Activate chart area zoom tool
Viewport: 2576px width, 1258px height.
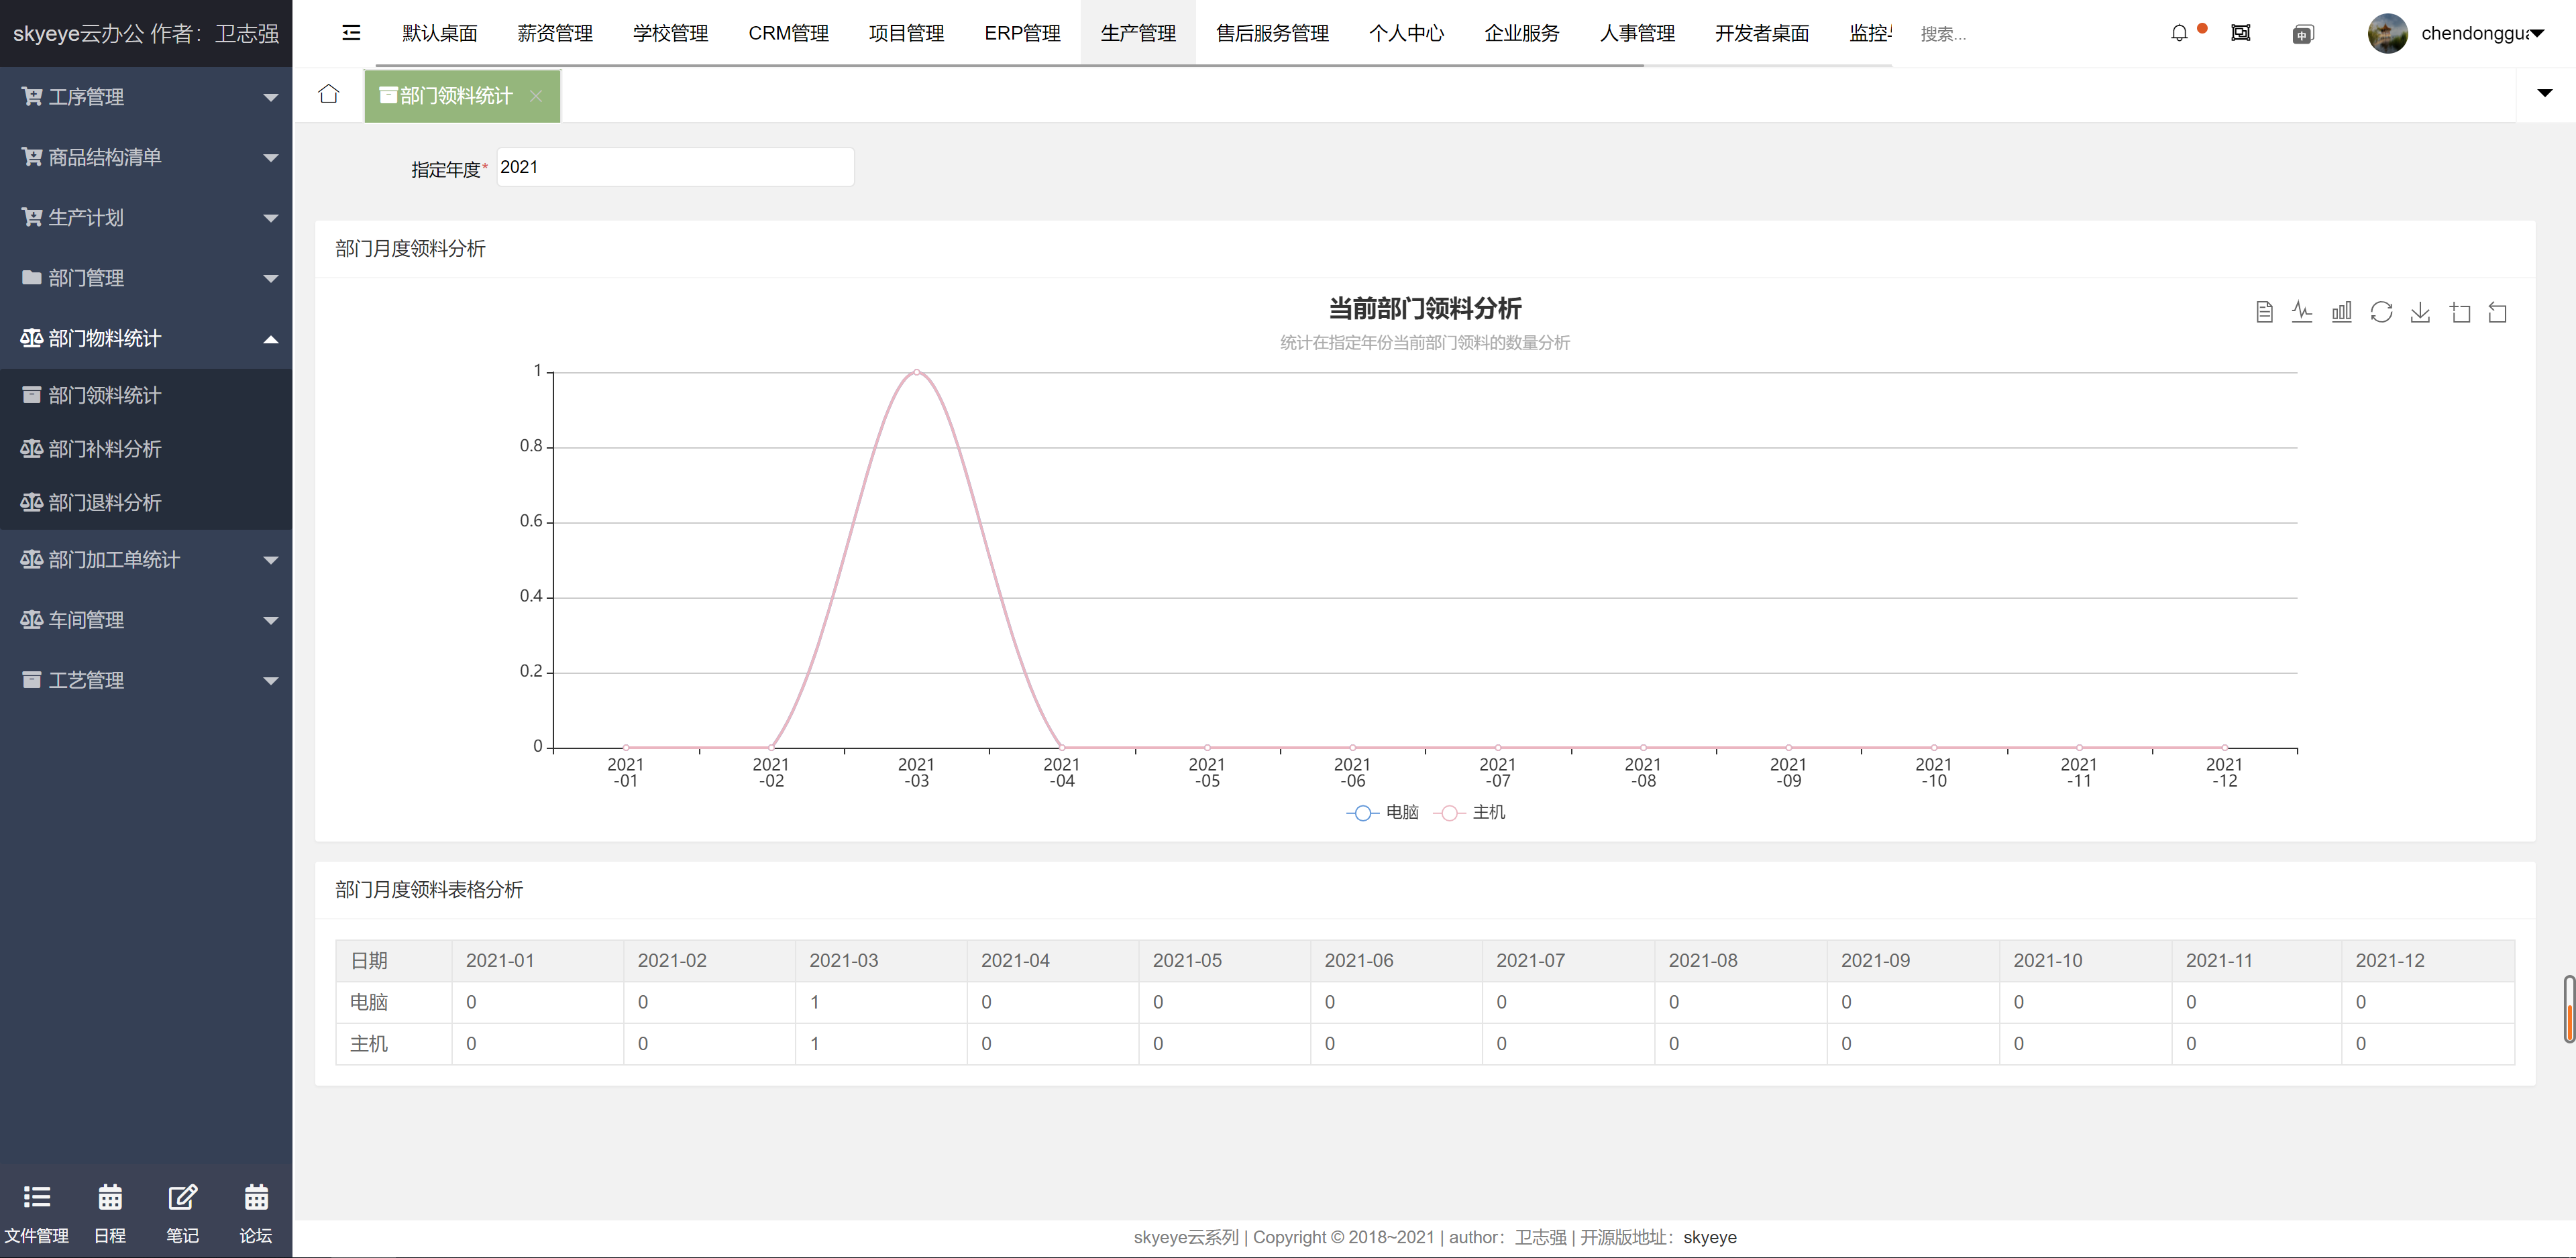[2460, 313]
